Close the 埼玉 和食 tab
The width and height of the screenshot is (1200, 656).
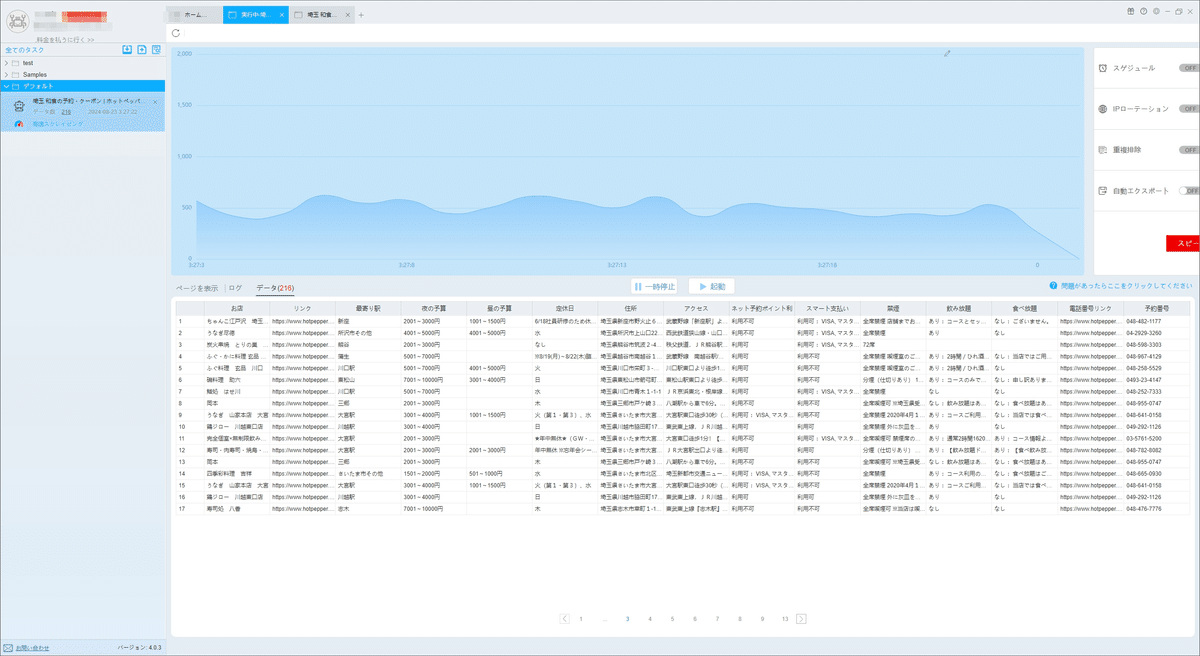pyautogui.click(x=347, y=15)
